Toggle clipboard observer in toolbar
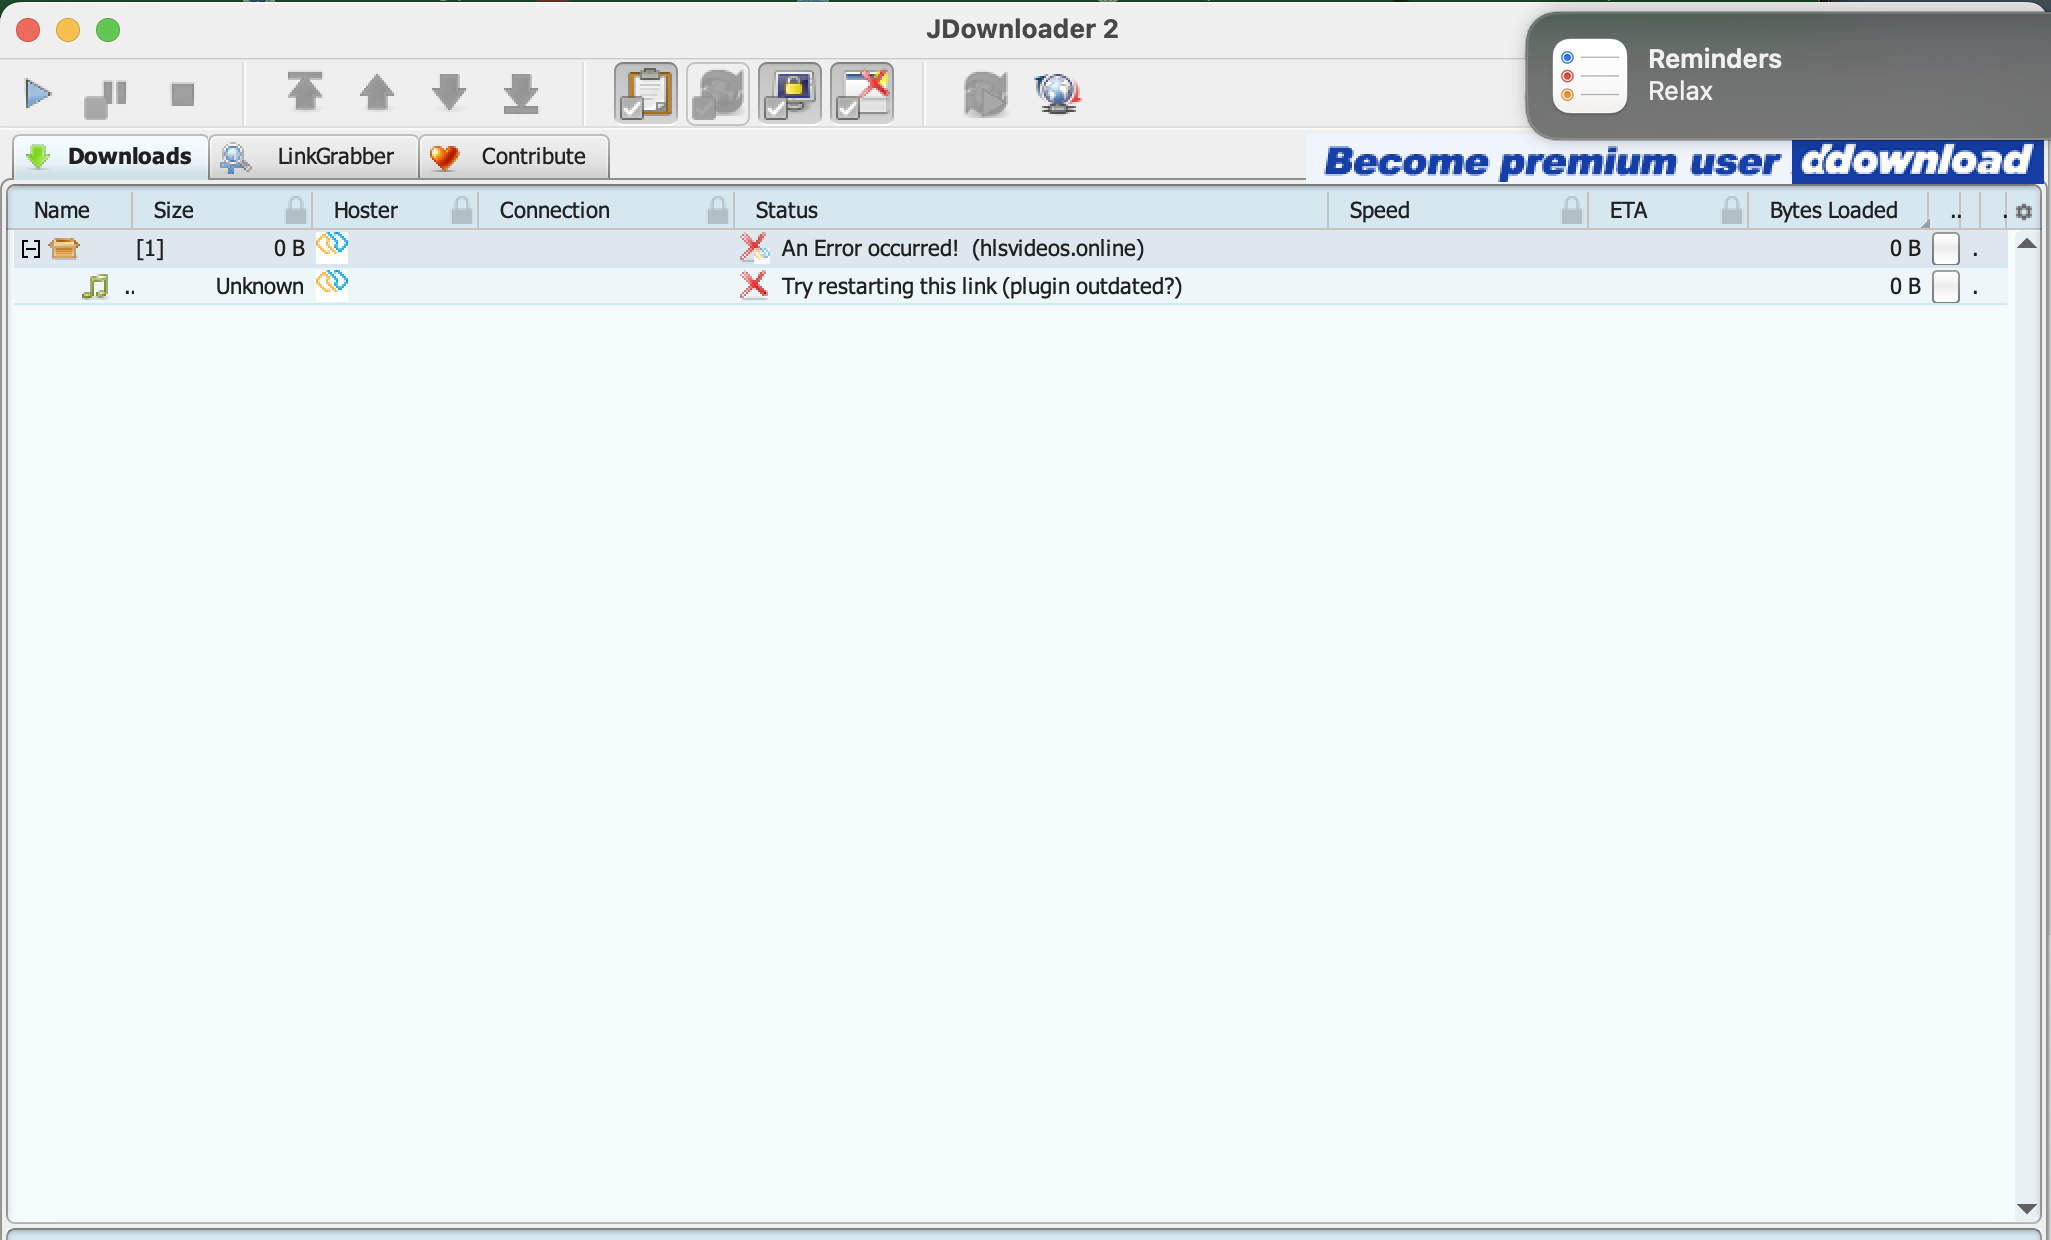The height and width of the screenshot is (1240, 2051). [646, 94]
